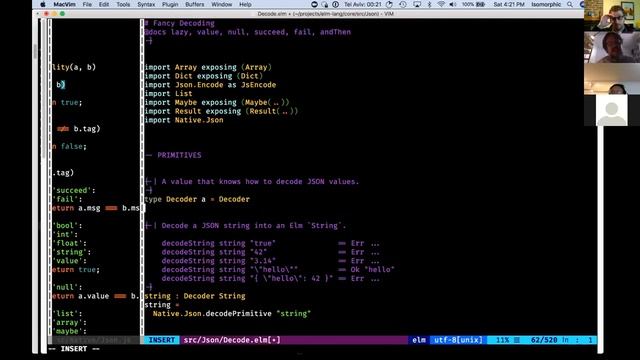The height and width of the screenshot is (360, 640).
Task: Click Native.Json.decodePrimitive "string" line
Action: point(232,314)
